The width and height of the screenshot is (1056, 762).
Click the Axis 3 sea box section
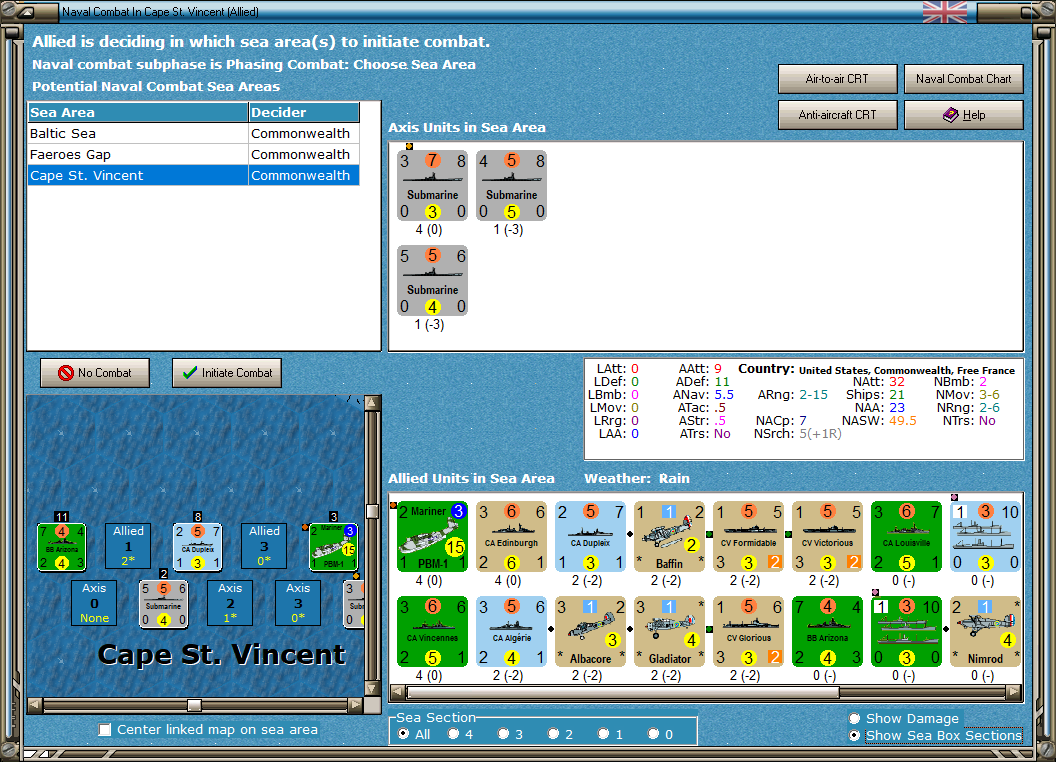[298, 603]
